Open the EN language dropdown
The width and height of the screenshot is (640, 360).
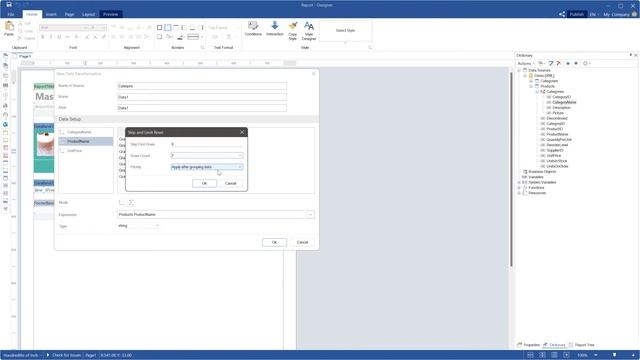click(x=594, y=14)
